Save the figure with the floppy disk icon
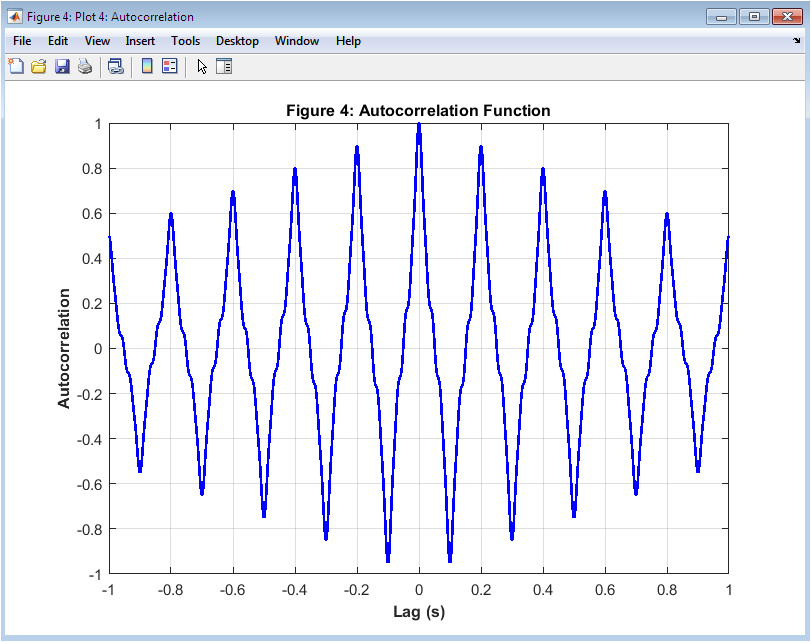The width and height of the screenshot is (811, 642). [62, 66]
